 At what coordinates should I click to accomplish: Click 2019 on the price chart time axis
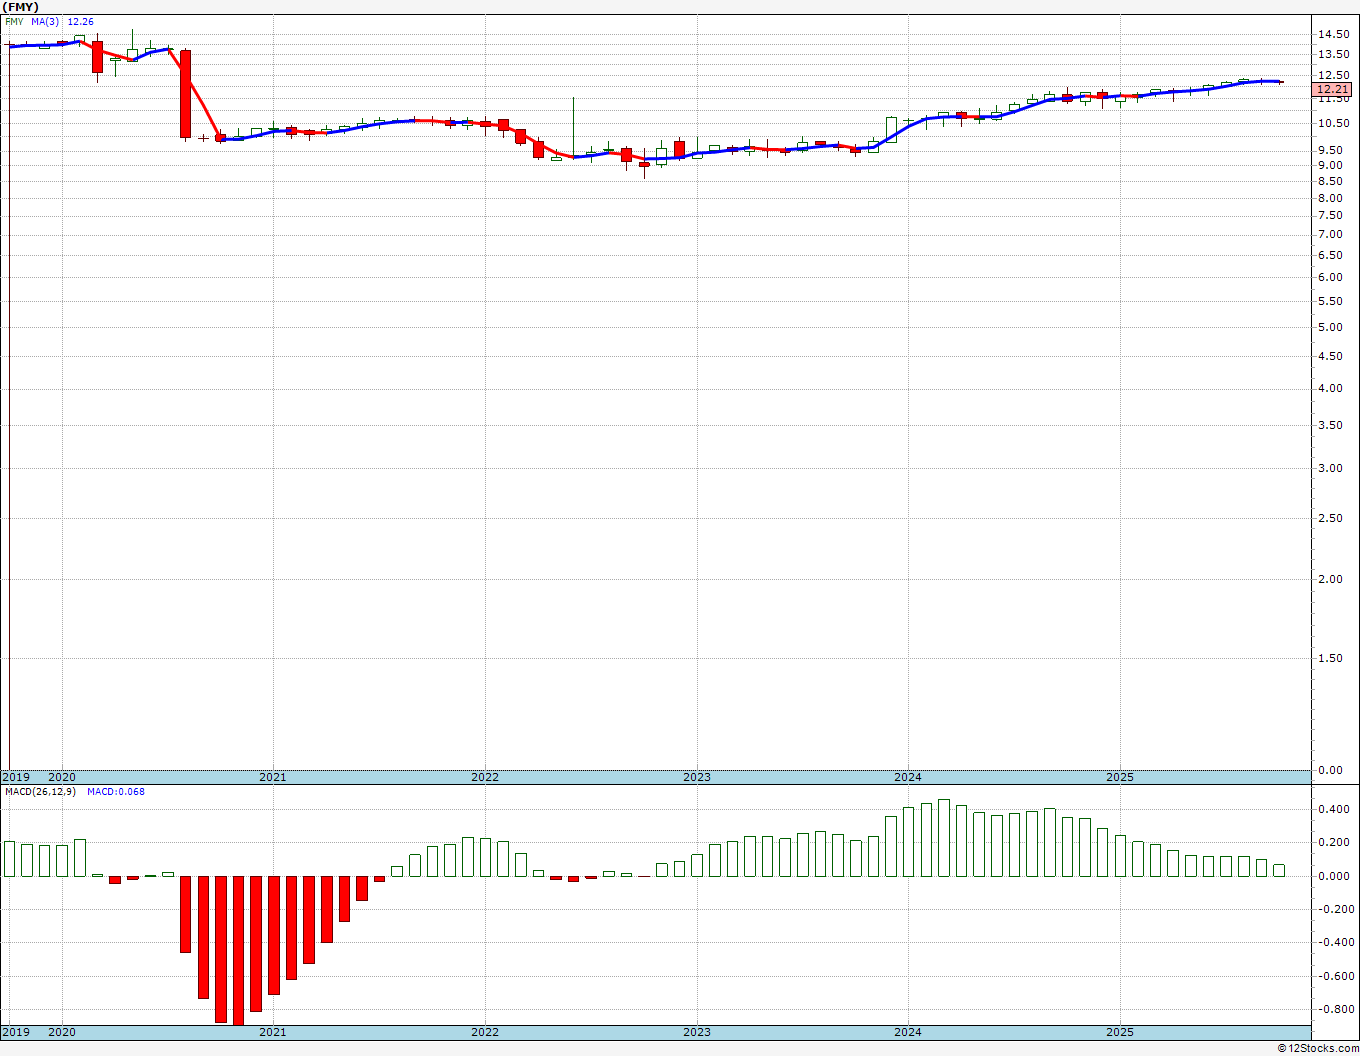click(x=15, y=777)
